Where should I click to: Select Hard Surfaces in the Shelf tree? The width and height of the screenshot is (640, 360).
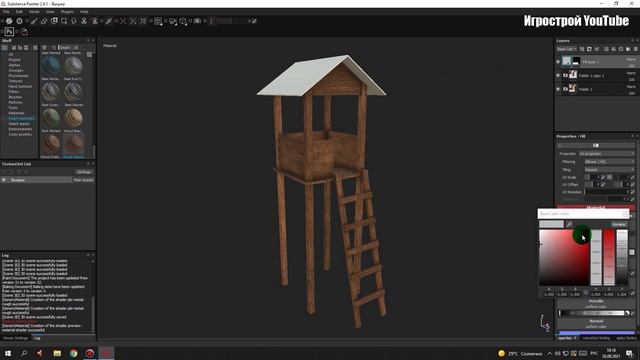click(x=20, y=87)
